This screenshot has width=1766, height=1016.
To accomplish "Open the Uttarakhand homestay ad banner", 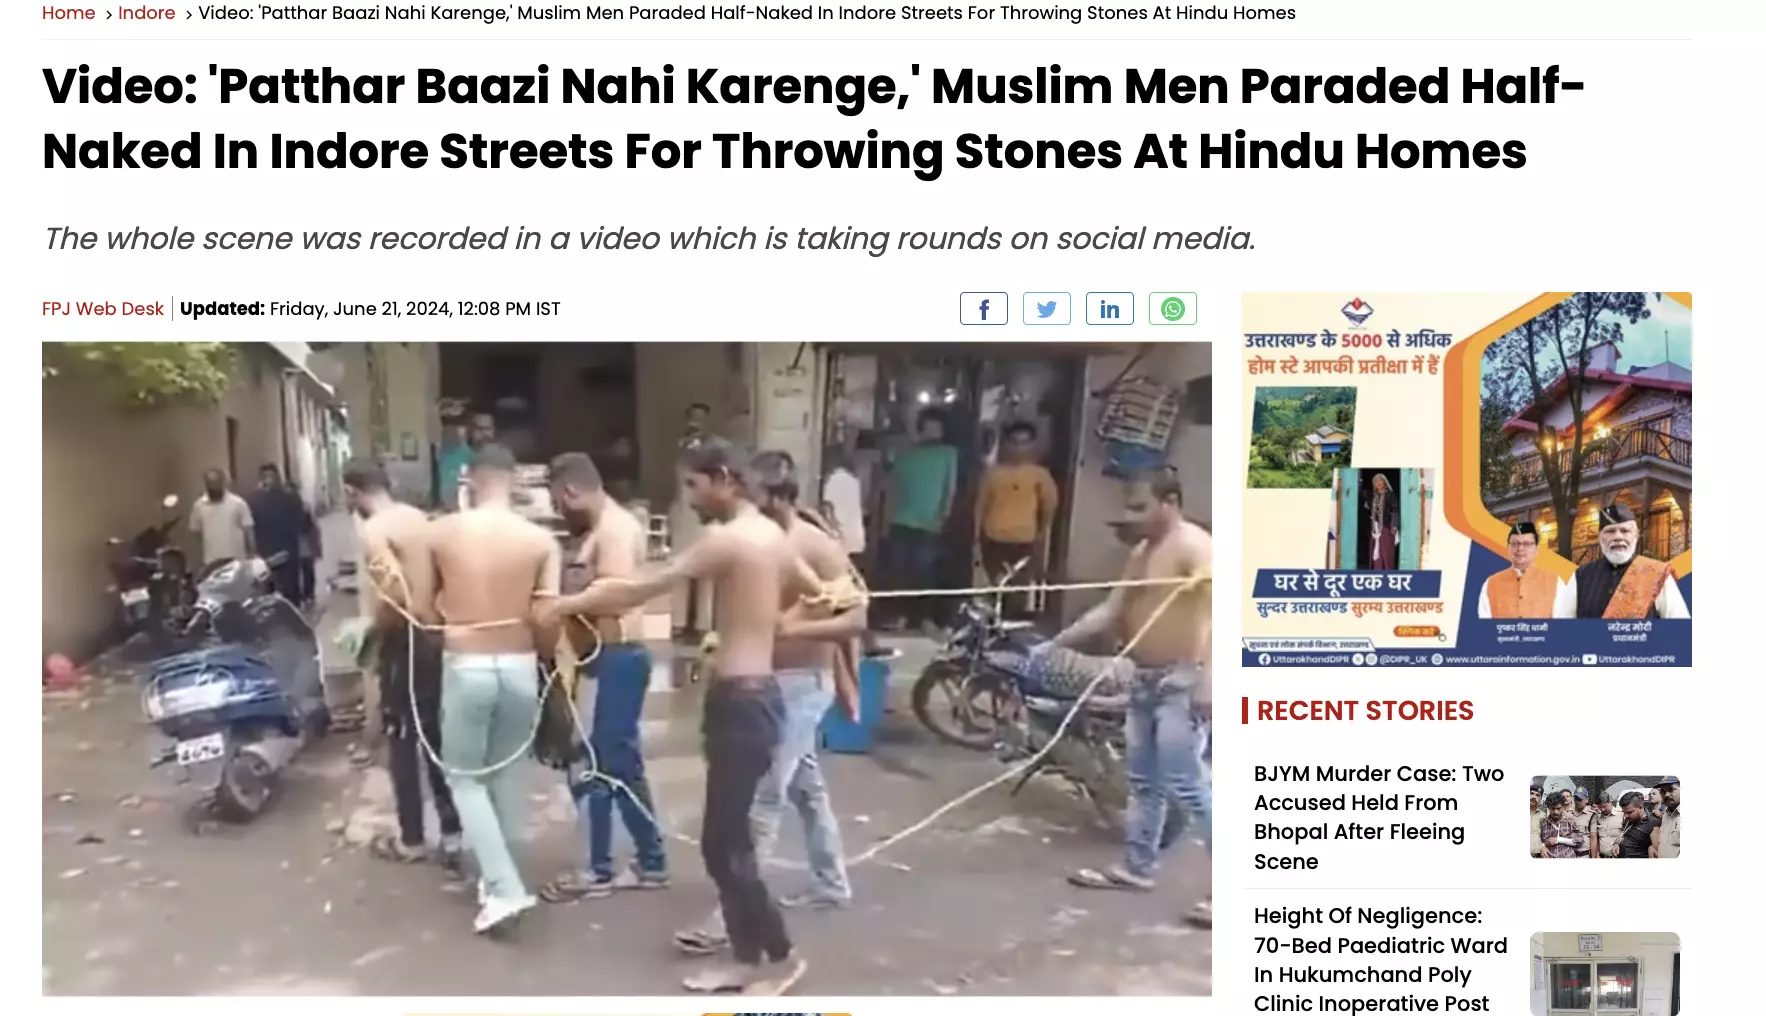I will pos(1466,479).
